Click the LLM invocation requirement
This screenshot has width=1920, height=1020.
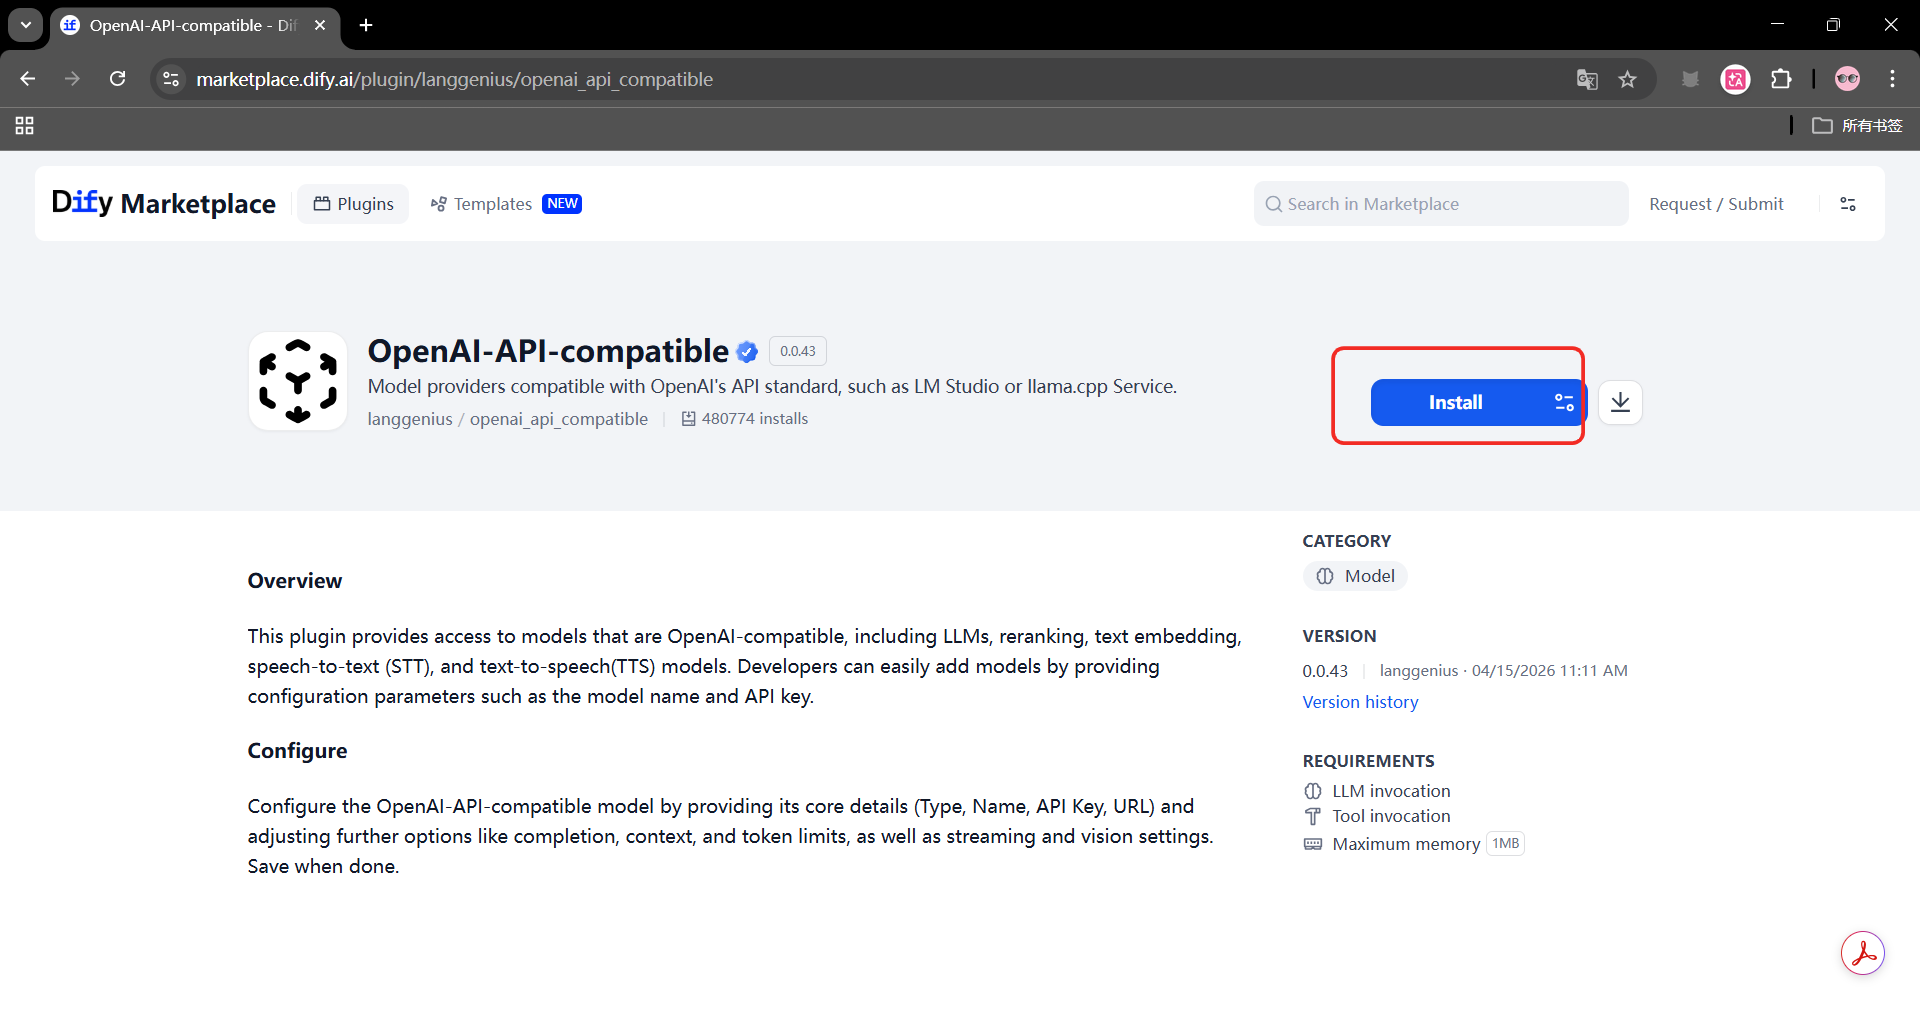(1377, 791)
